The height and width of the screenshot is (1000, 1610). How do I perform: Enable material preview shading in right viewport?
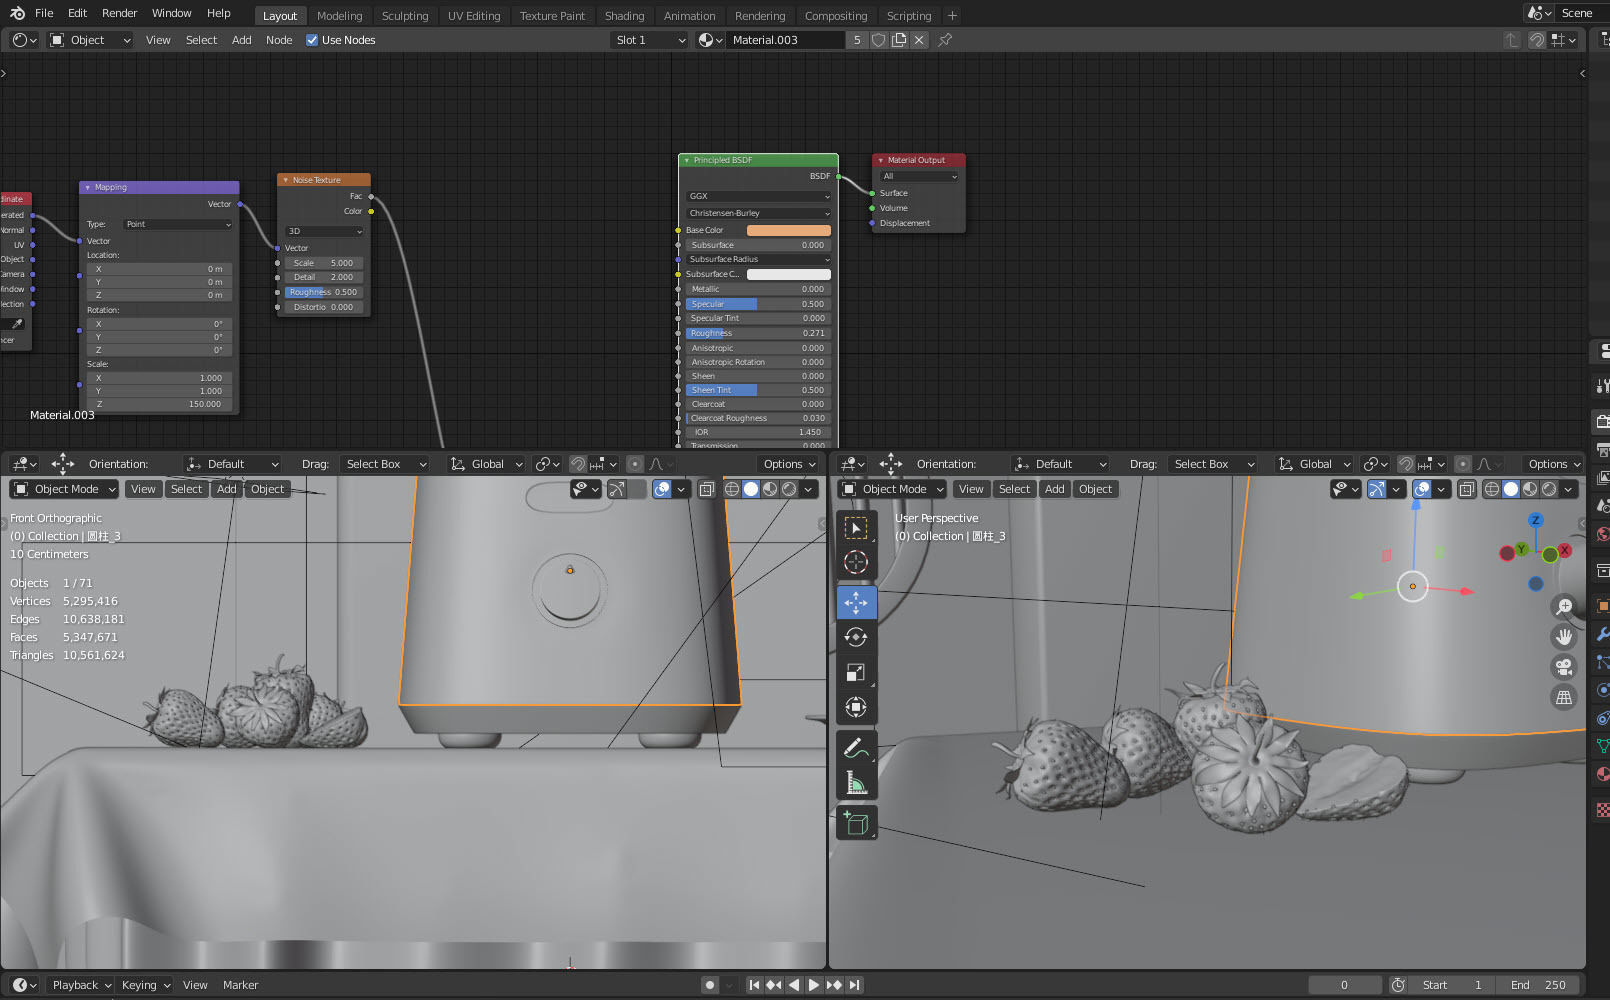tap(1530, 489)
